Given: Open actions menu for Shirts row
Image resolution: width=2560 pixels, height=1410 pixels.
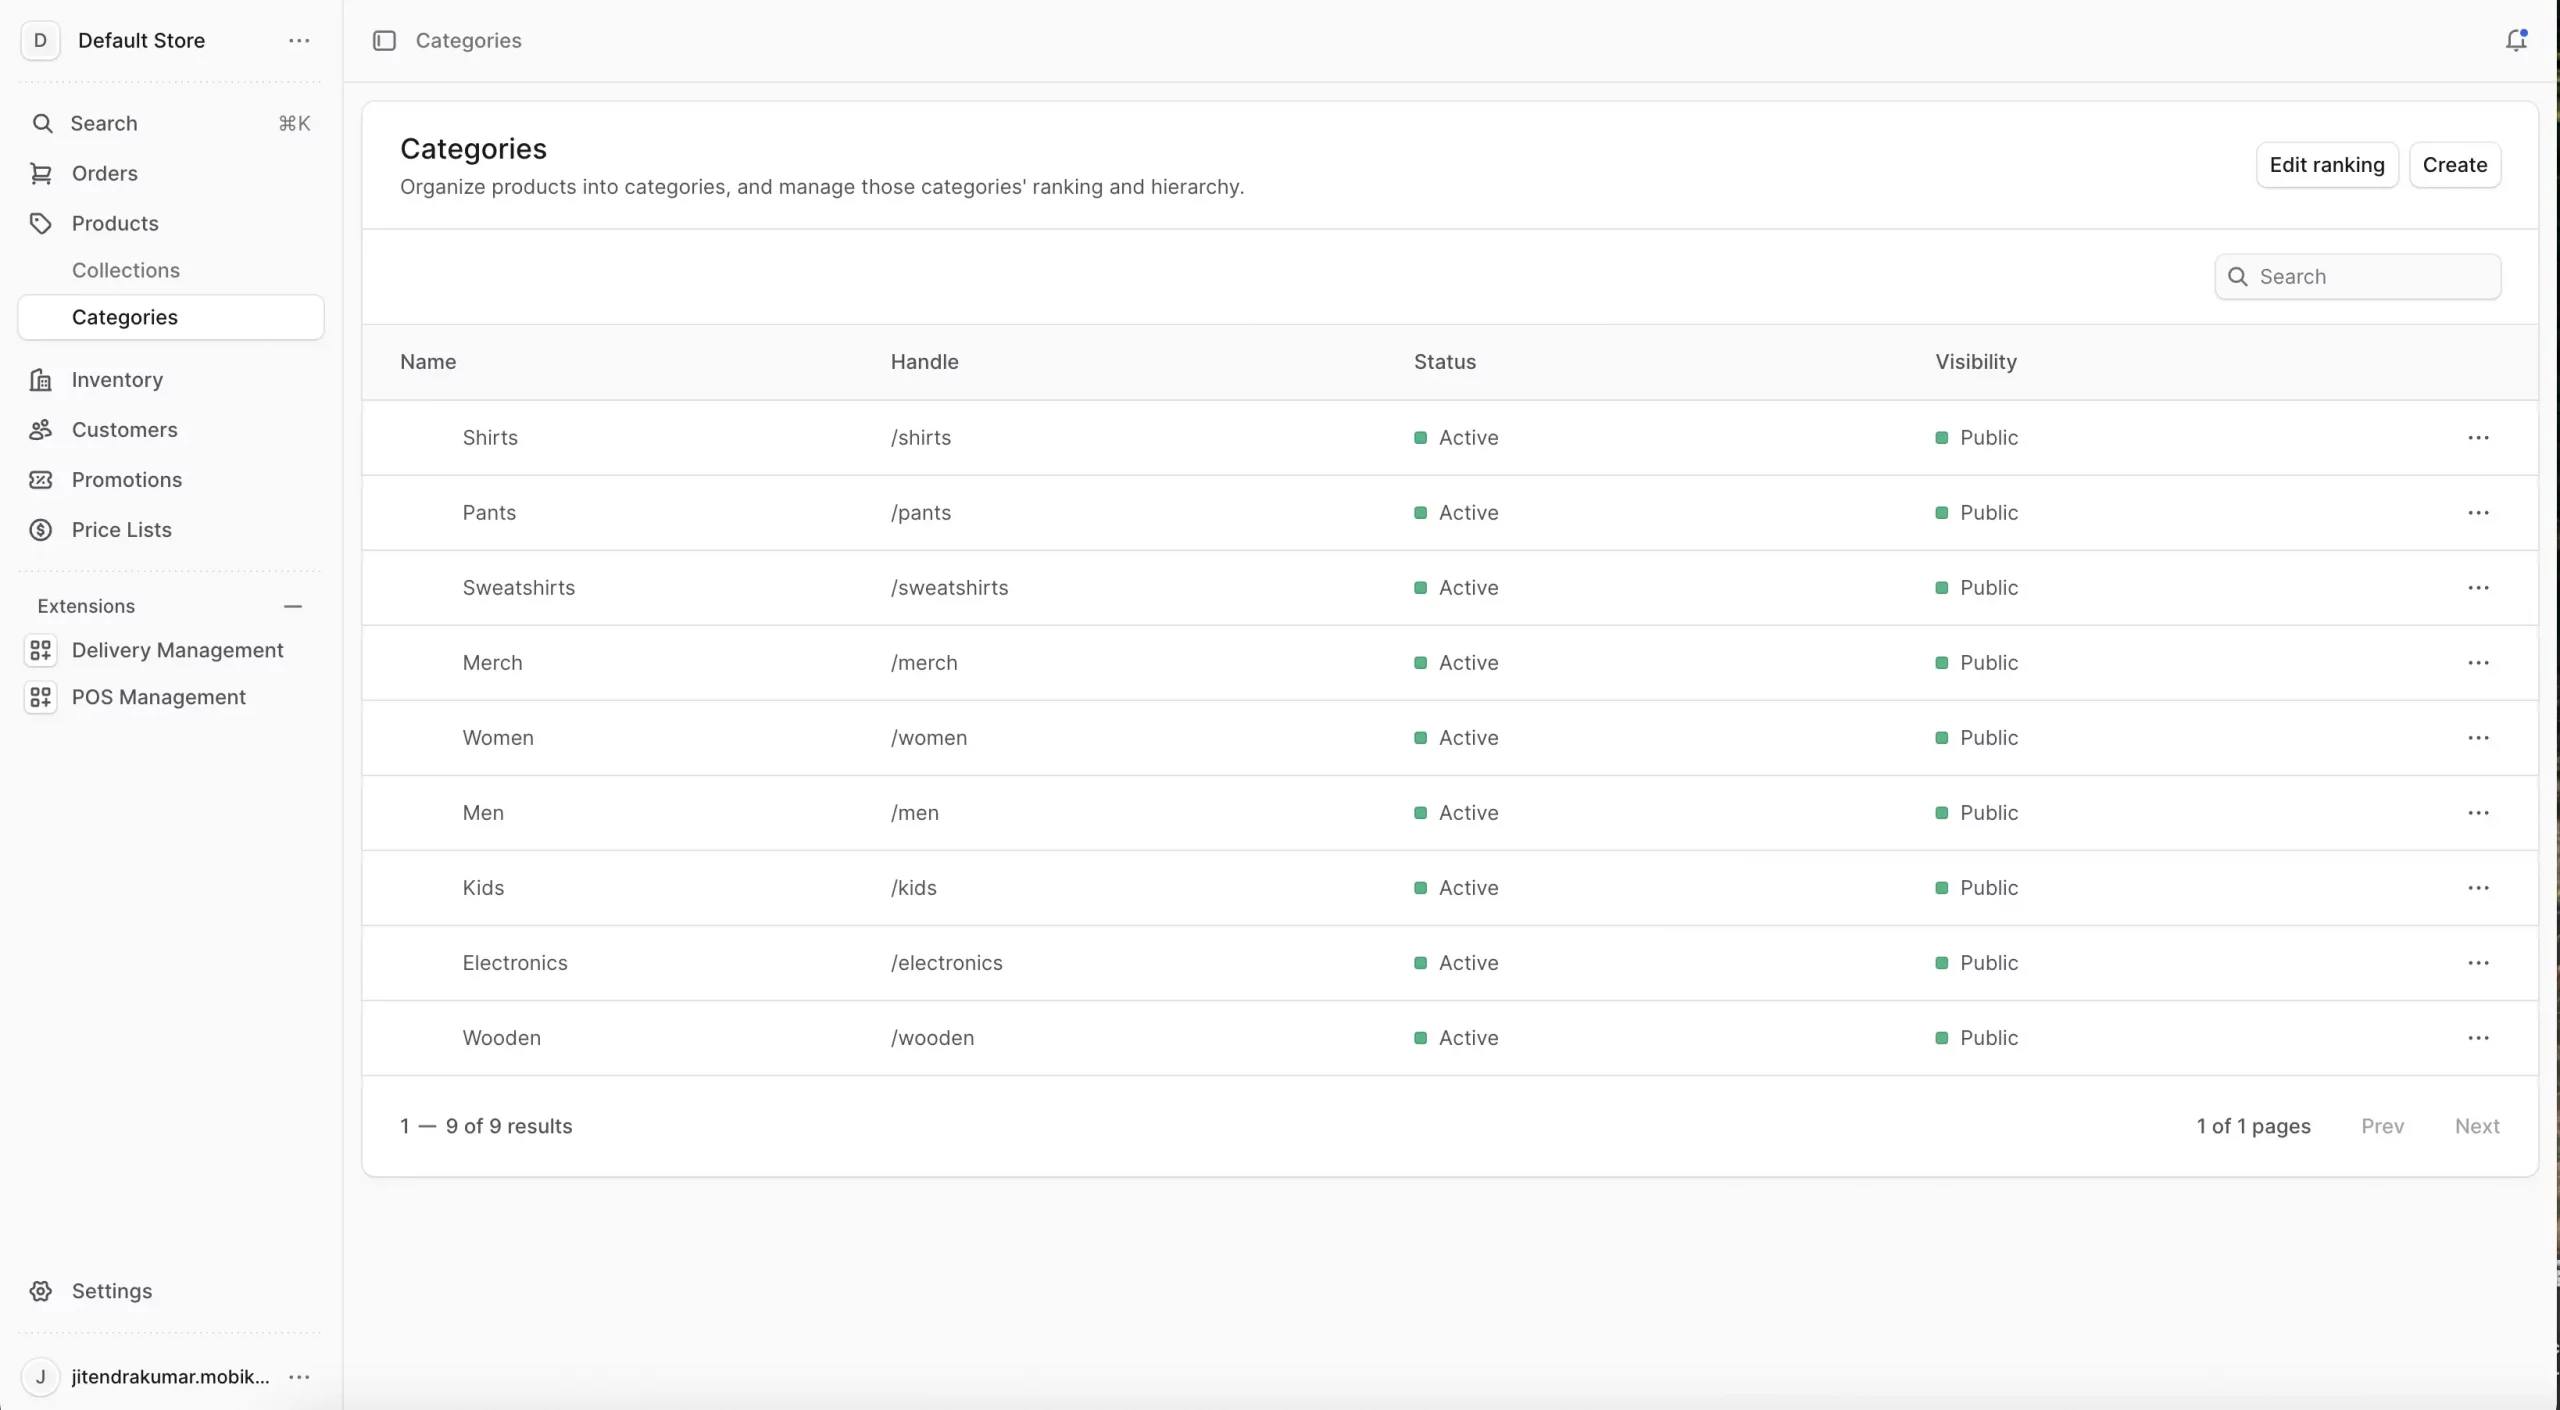Looking at the screenshot, I should coord(2478,438).
